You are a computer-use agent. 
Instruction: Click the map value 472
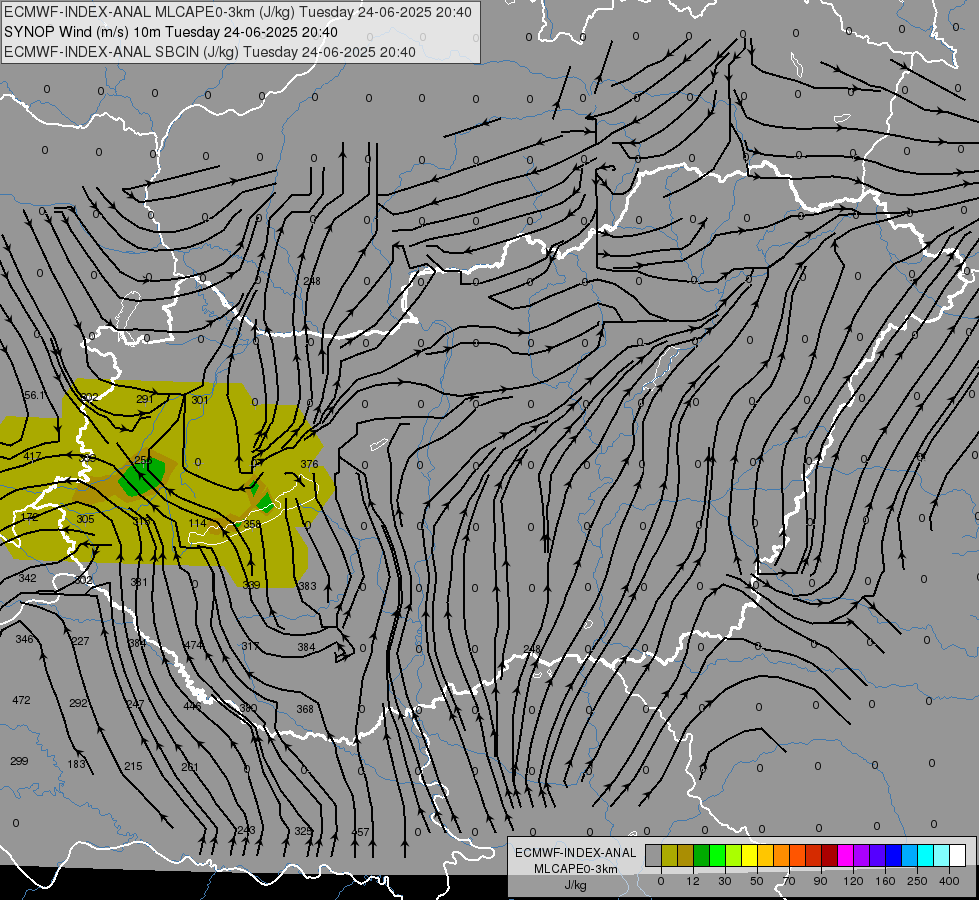[21, 700]
